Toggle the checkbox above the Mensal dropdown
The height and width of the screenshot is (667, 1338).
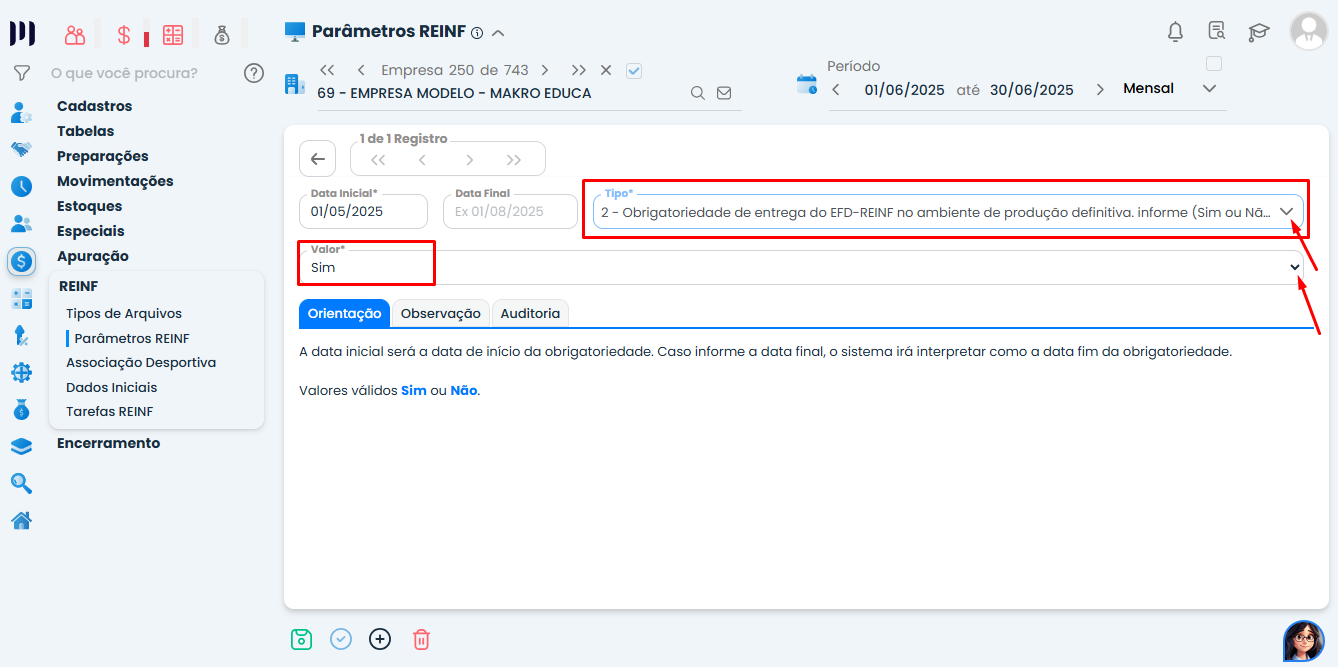point(1214,64)
